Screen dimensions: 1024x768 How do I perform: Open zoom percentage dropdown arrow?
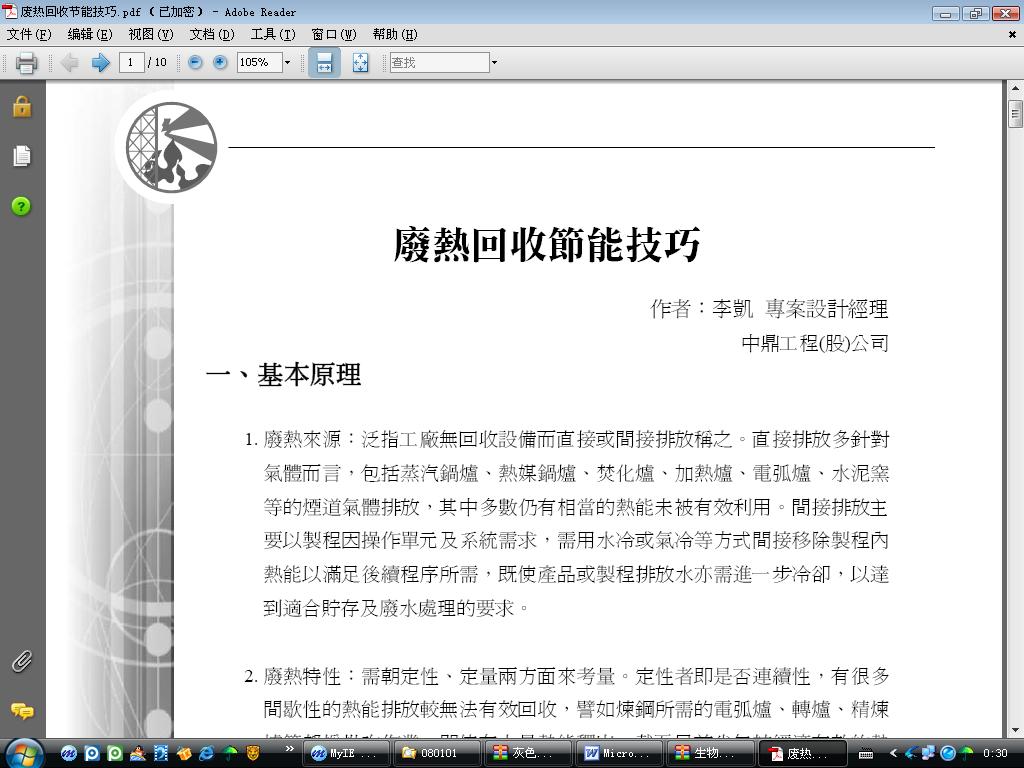tap(287, 63)
